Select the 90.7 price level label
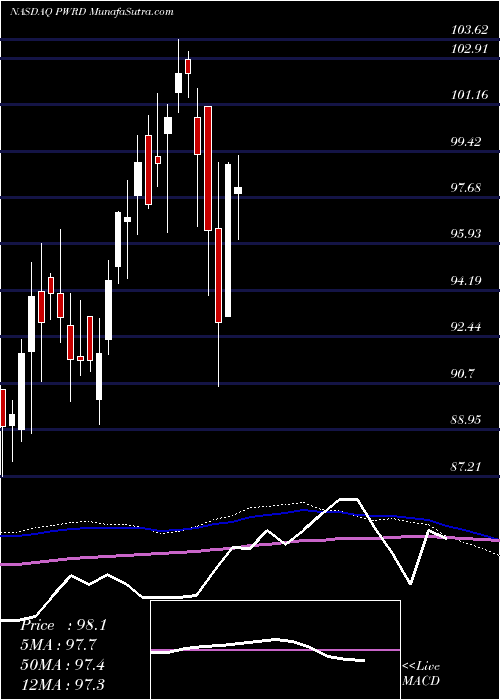Image resolution: width=500 pixels, height=700 pixels. (x=463, y=374)
